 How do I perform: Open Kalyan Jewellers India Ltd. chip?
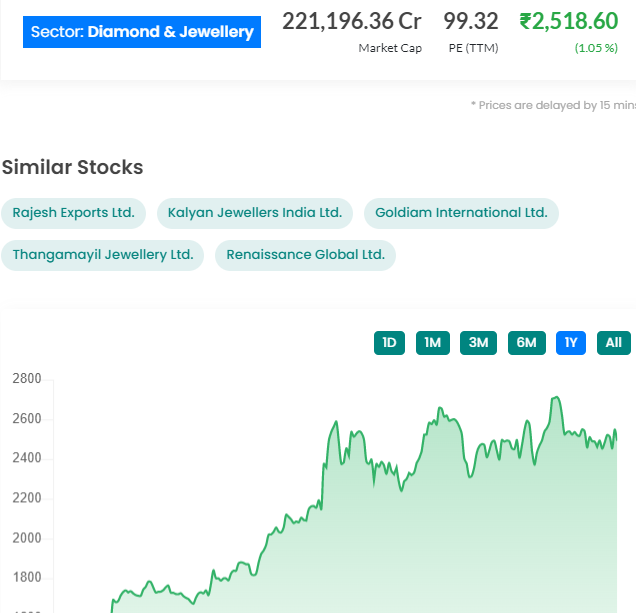[255, 213]
